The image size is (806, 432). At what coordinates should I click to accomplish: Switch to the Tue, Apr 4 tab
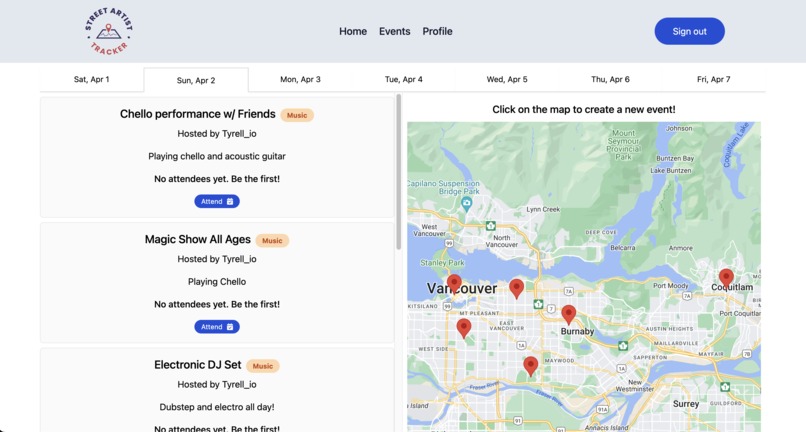pos(404,79)
